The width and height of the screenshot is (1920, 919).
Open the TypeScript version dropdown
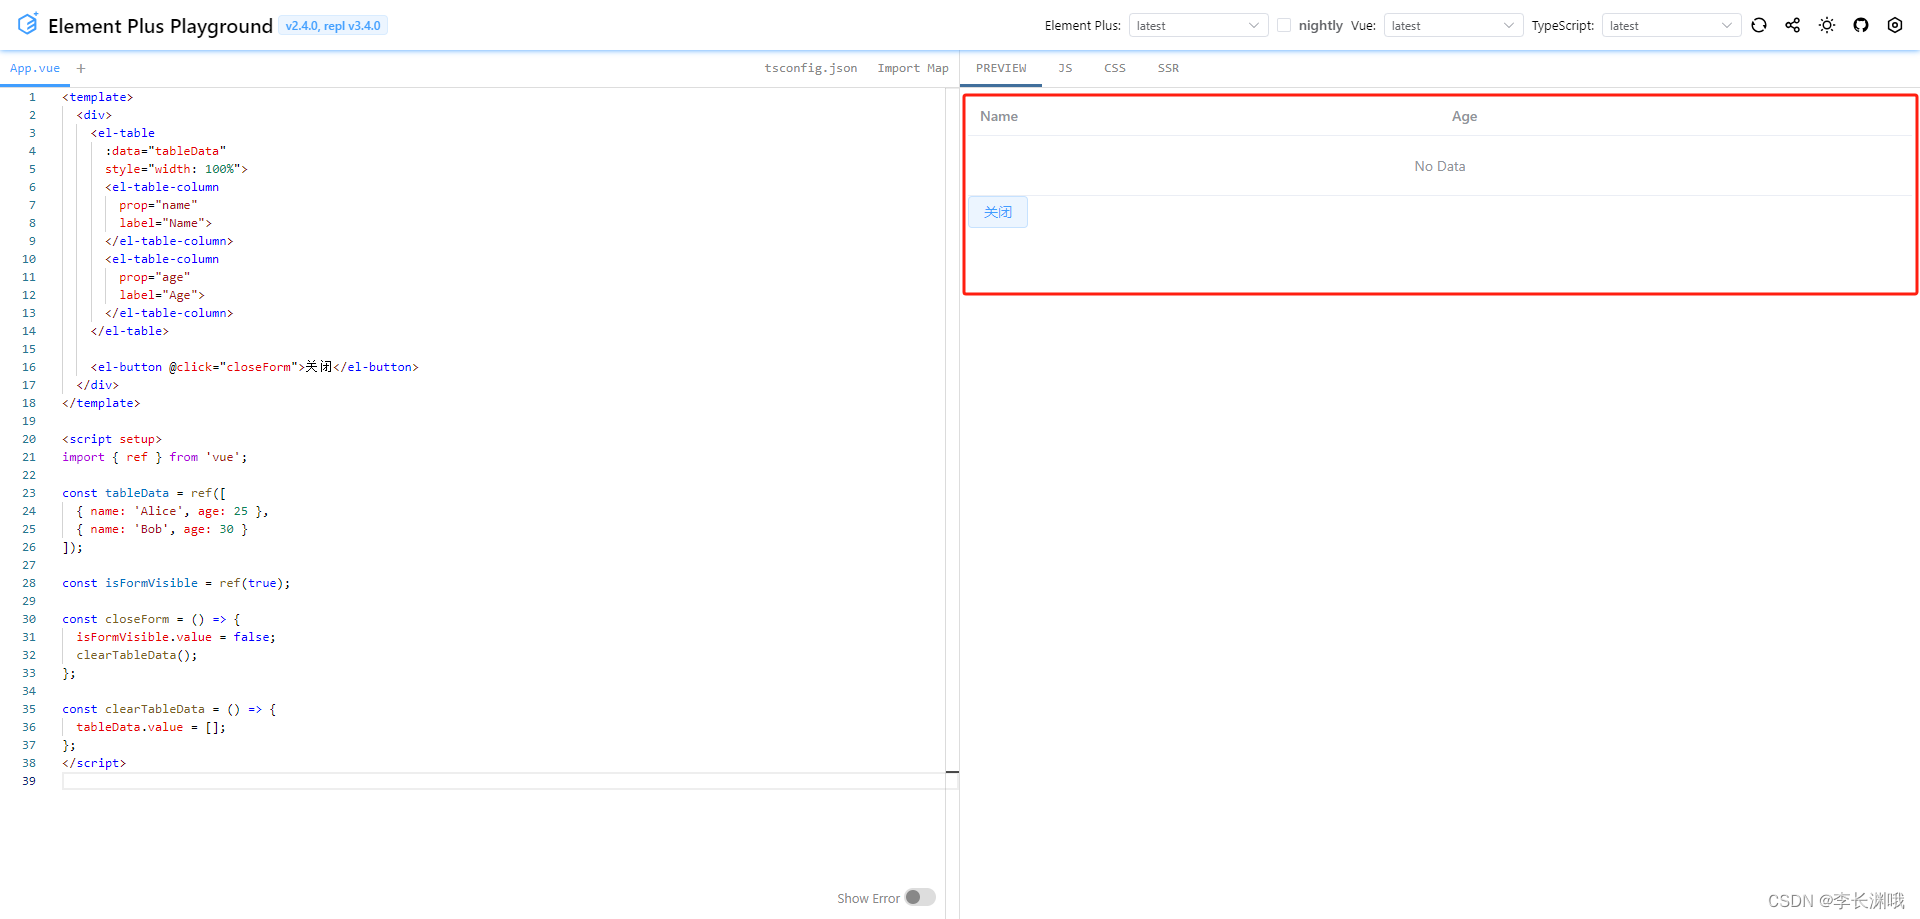pyautogui.click(x=1671, y=25)
